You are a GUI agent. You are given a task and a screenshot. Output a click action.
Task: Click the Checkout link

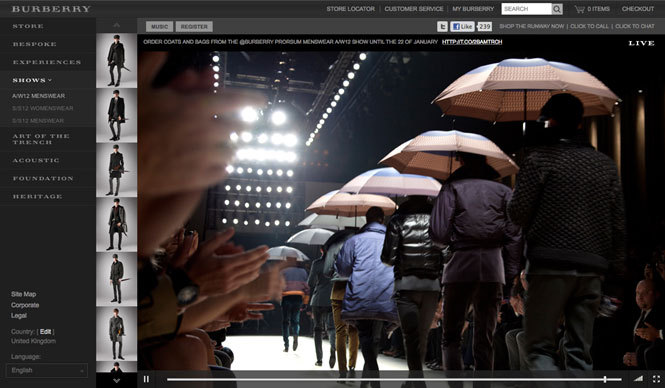click(x=638, y=9)
